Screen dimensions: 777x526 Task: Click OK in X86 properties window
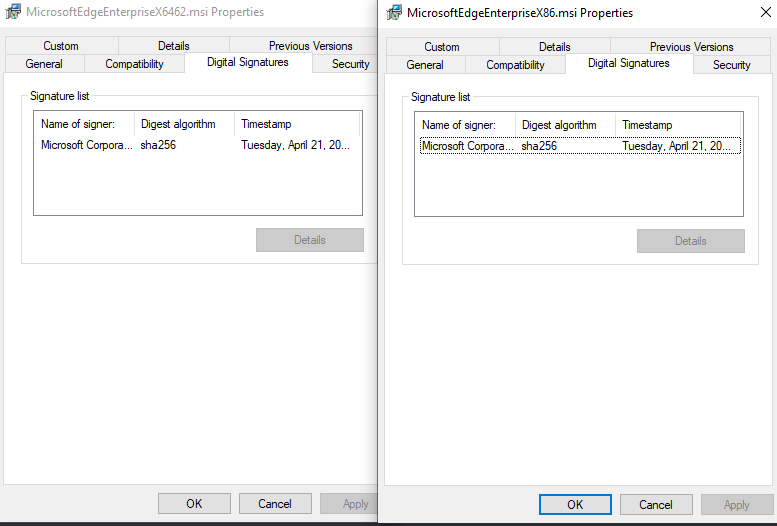[575, 505]
